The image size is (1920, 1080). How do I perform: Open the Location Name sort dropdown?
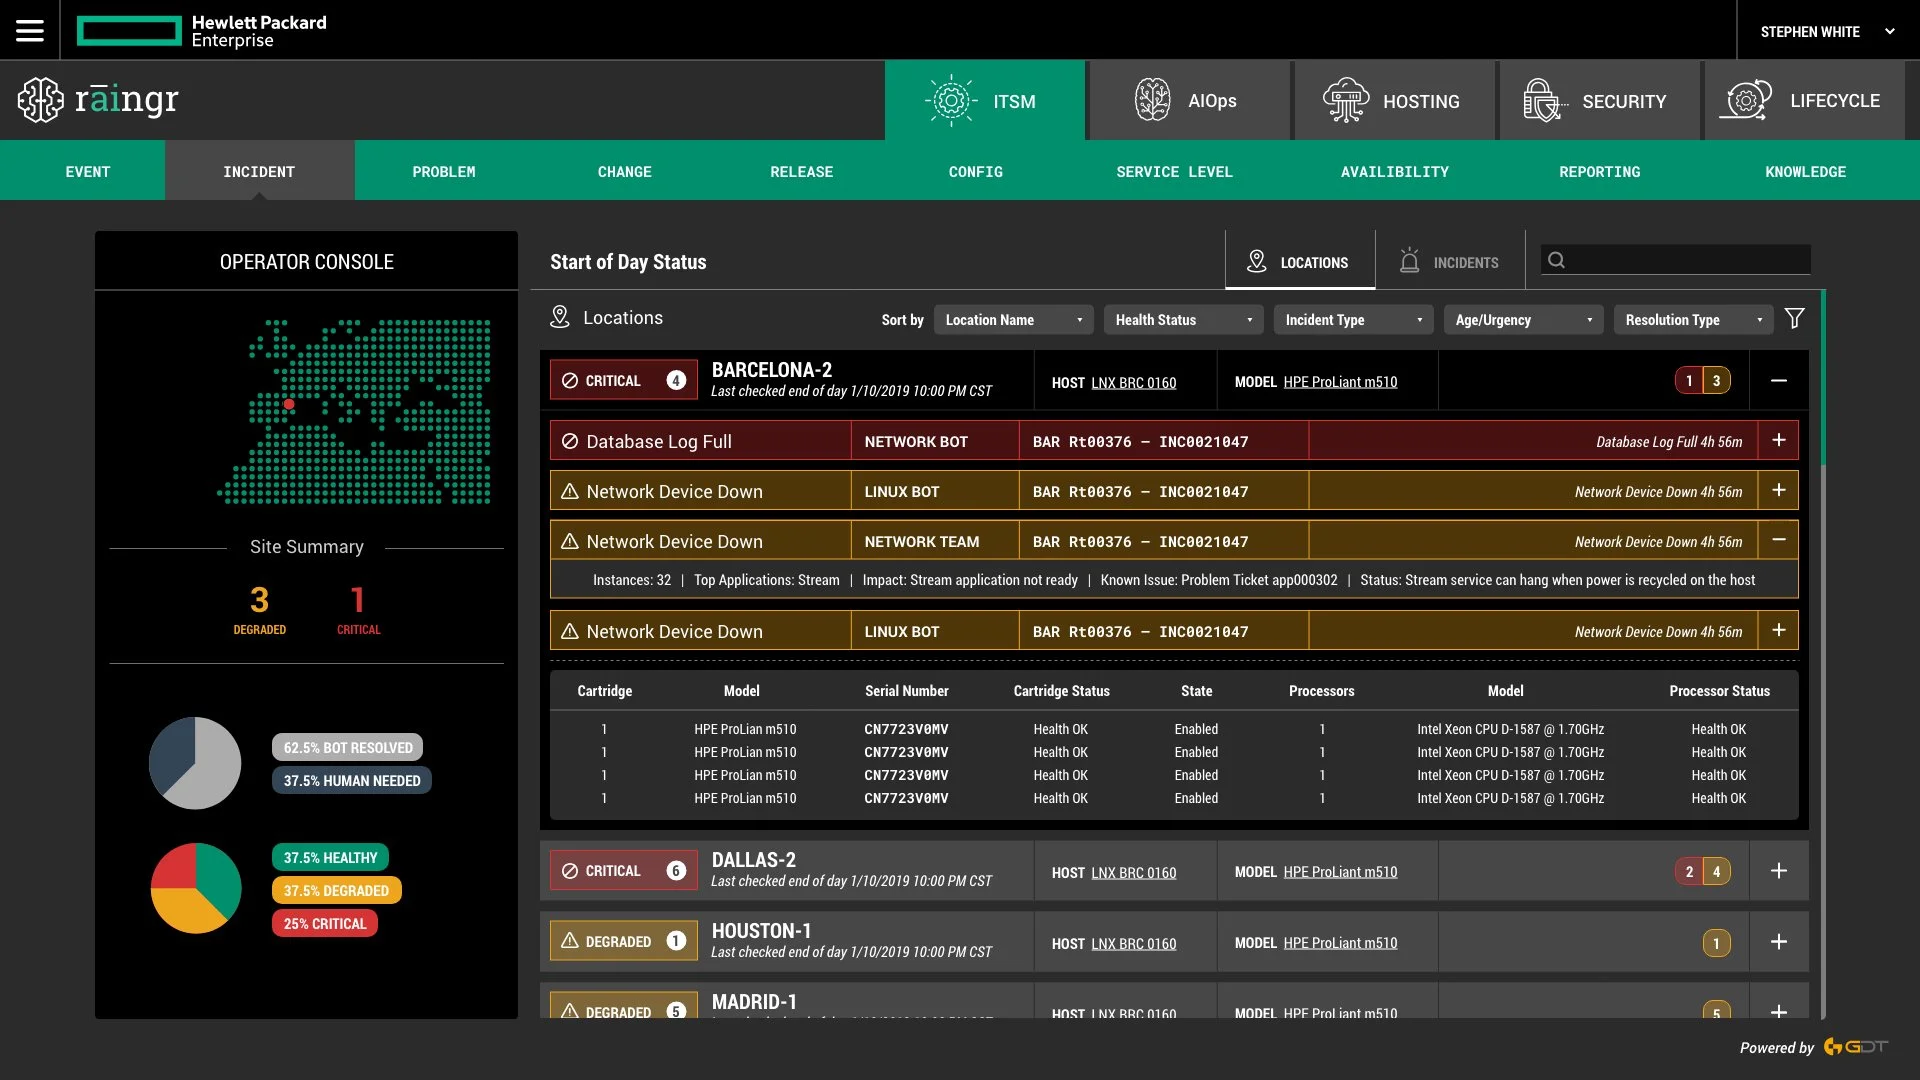point(1013,320)
